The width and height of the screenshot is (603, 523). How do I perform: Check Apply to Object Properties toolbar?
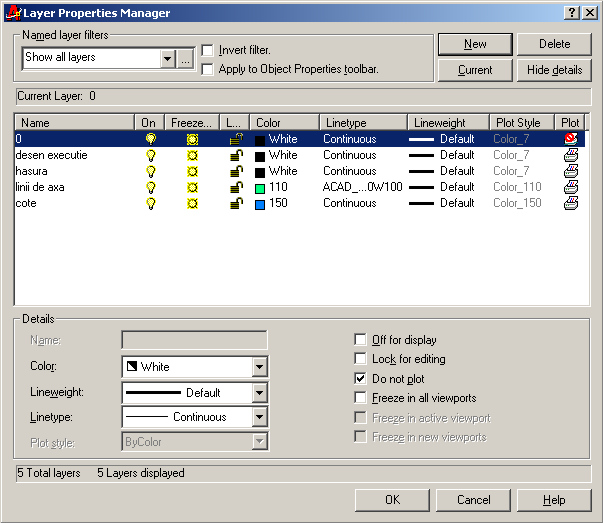pos(207,70)
